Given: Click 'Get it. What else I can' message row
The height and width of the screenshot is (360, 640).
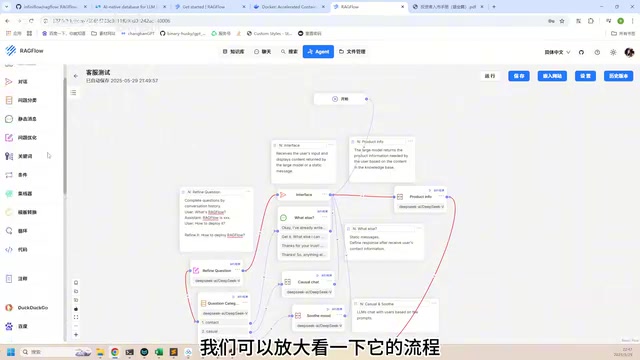Looking at the screenshot, I should coord(304,237).
